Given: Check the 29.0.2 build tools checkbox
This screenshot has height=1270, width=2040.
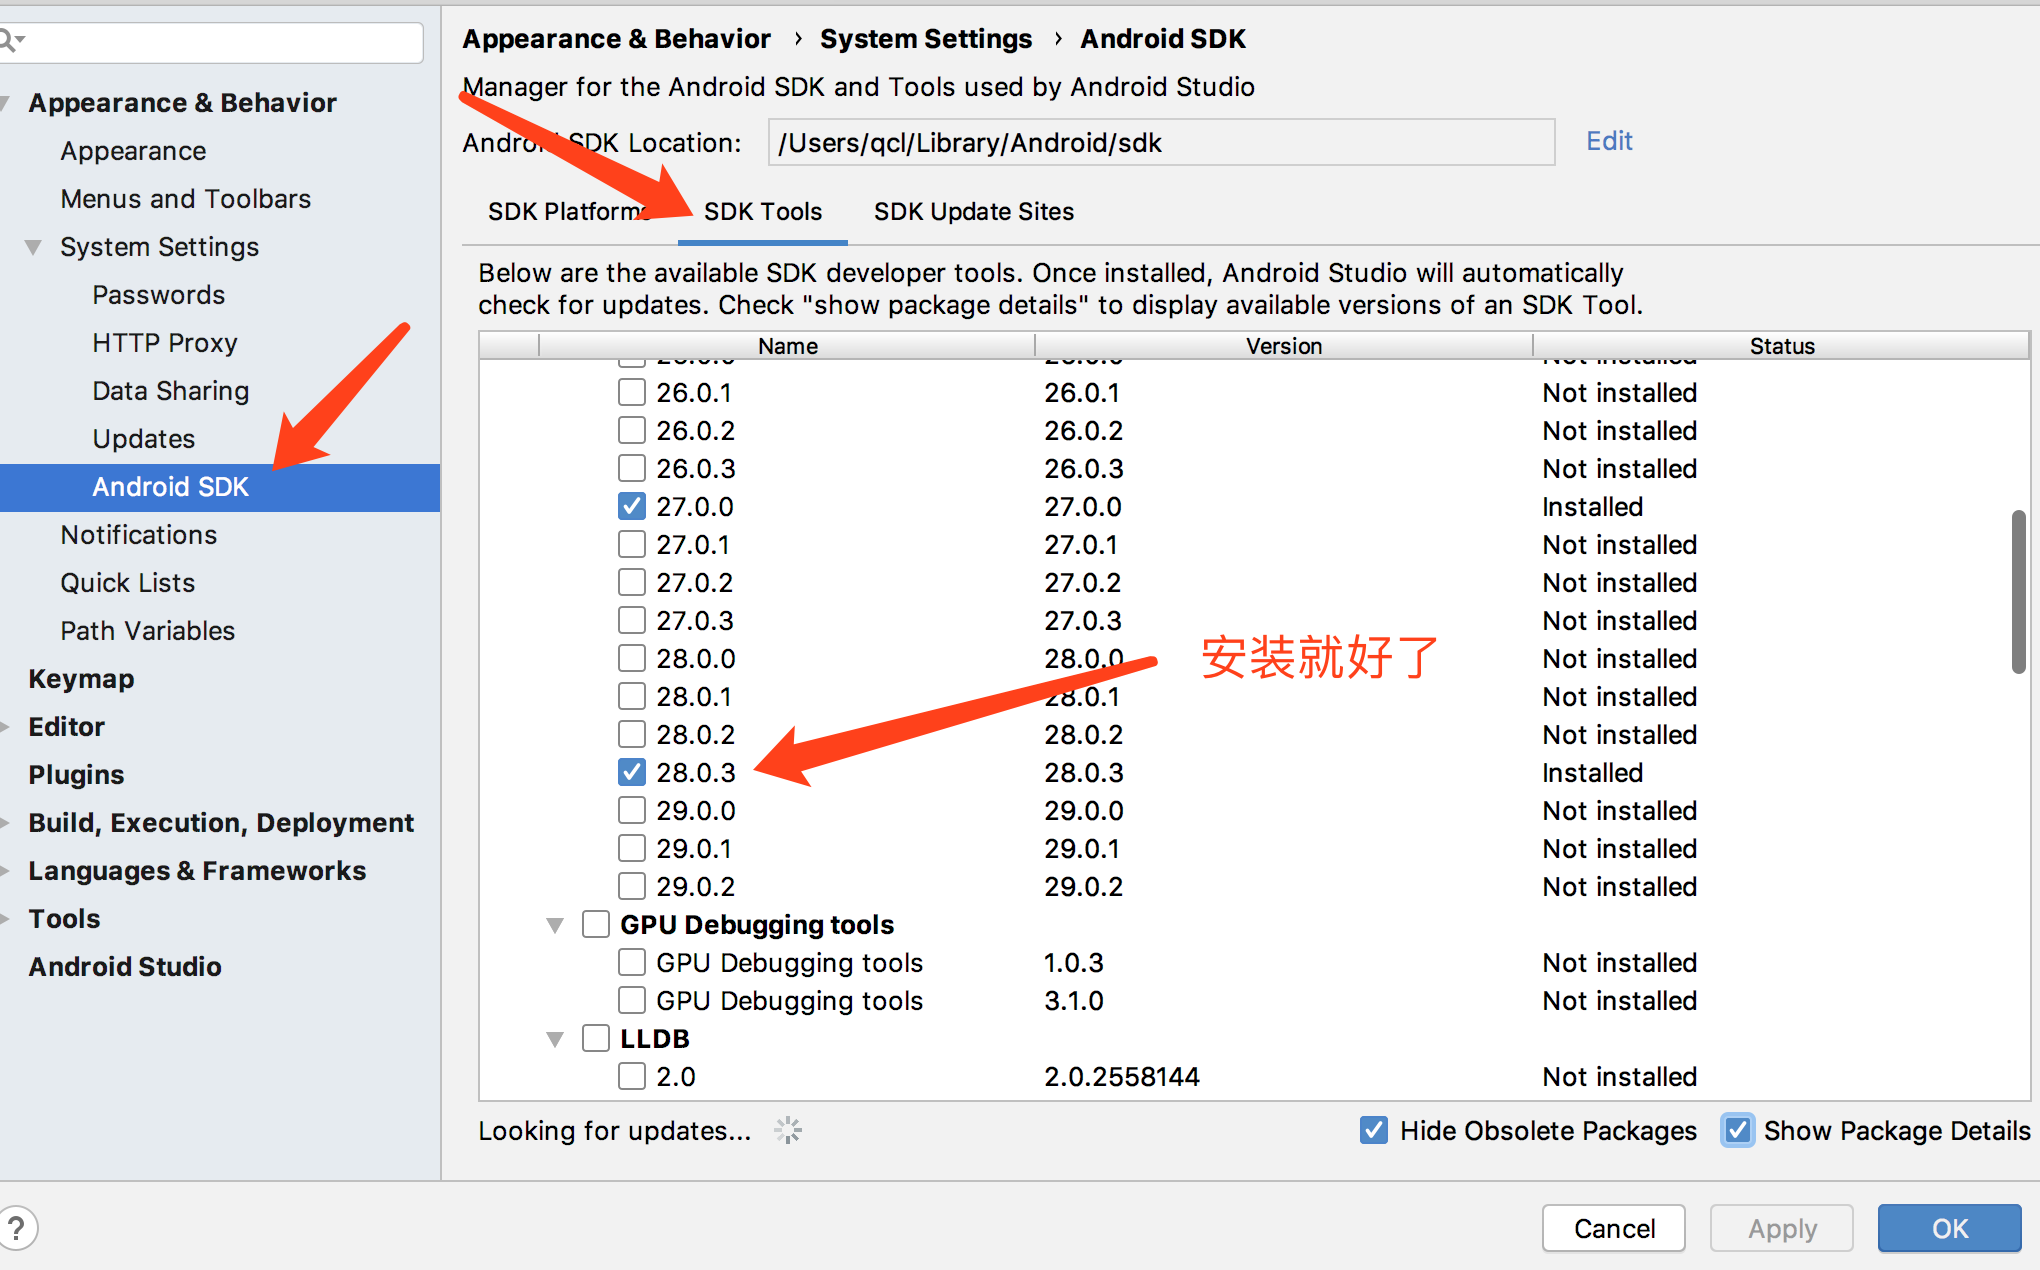Looking at the screenshot, I should tap(631, 886).
